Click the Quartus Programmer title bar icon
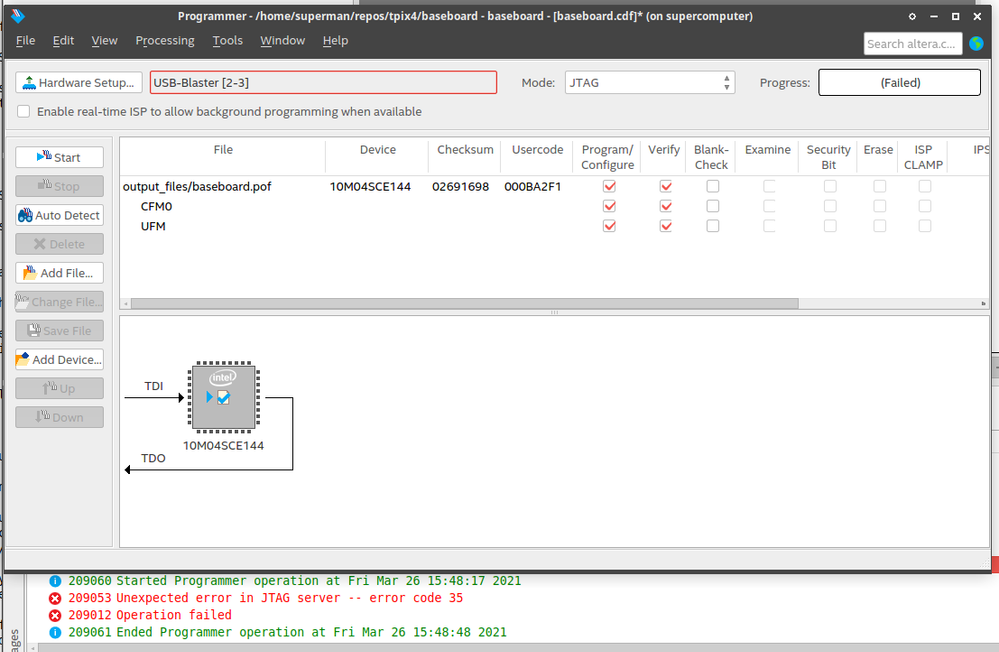The image size is (999, 652). tap(17, 16)
